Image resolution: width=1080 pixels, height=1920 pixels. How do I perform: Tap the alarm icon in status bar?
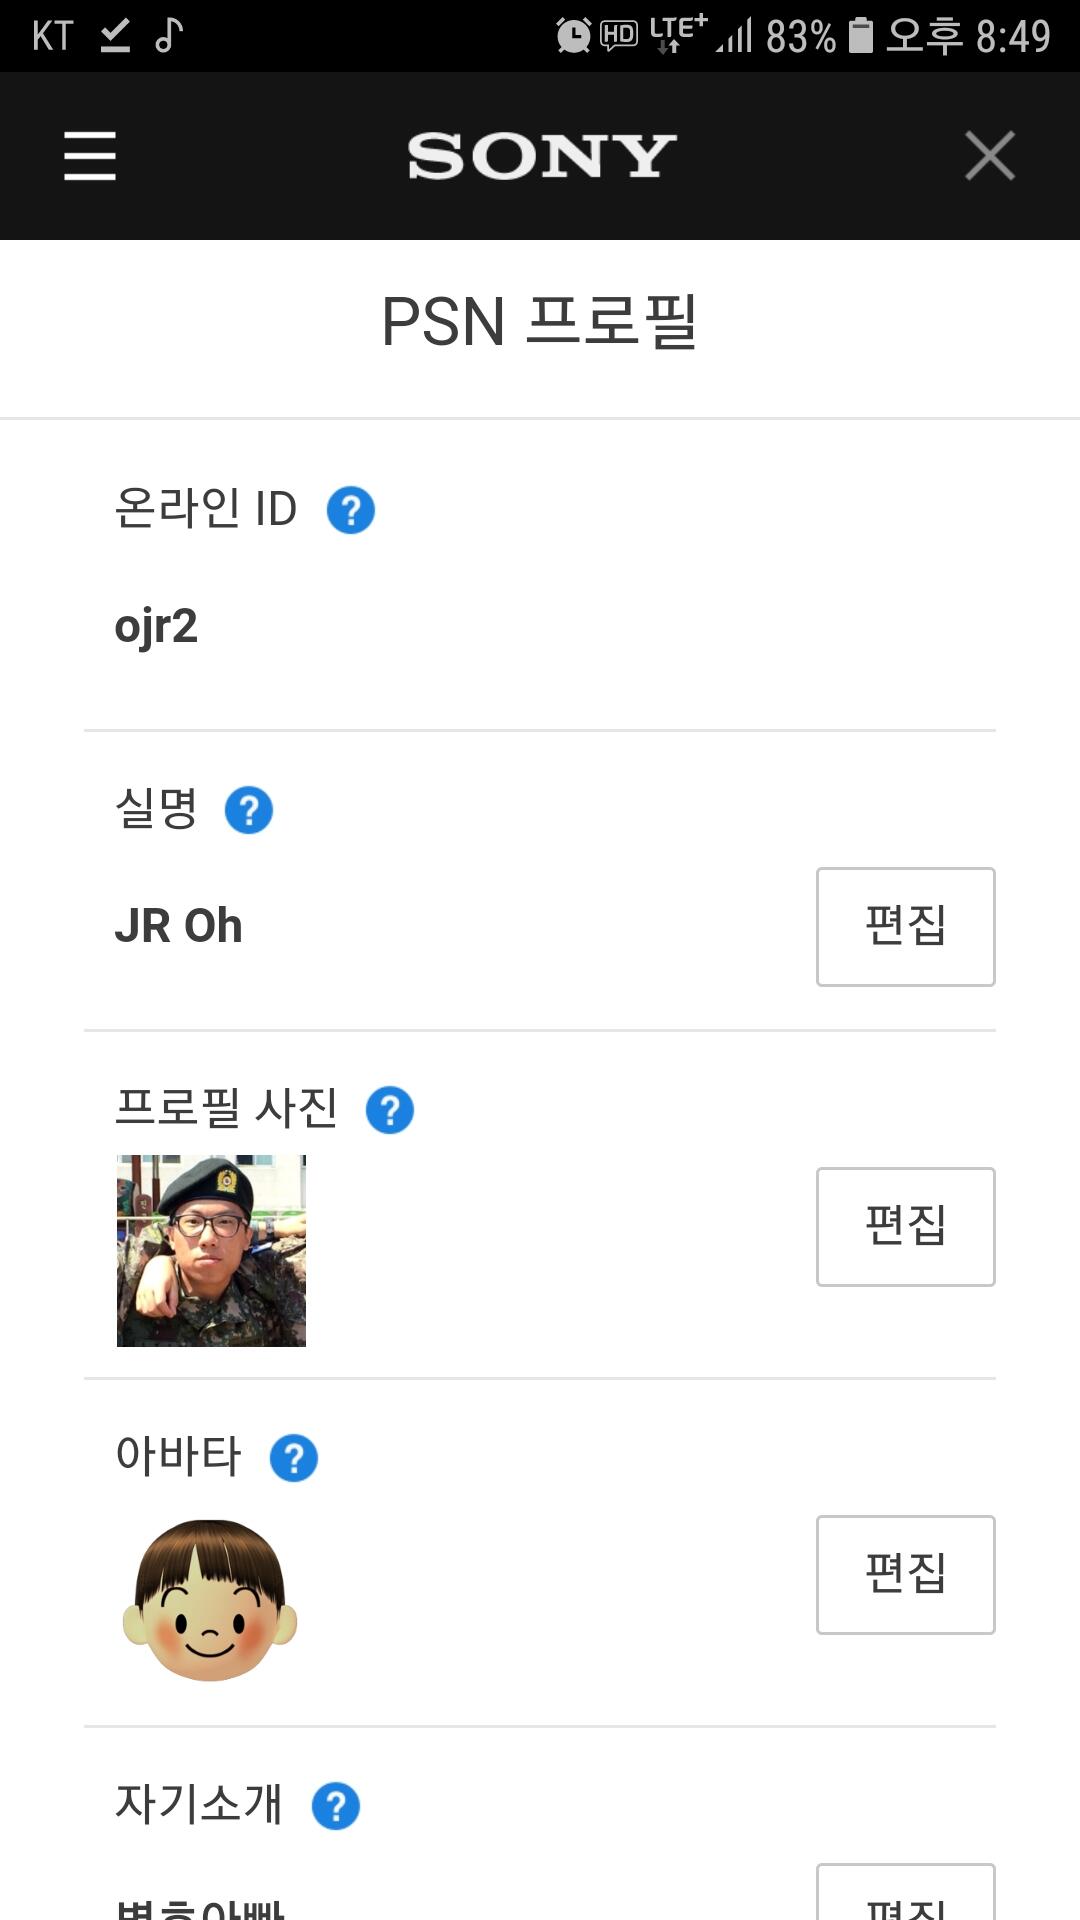pos(574,36)
